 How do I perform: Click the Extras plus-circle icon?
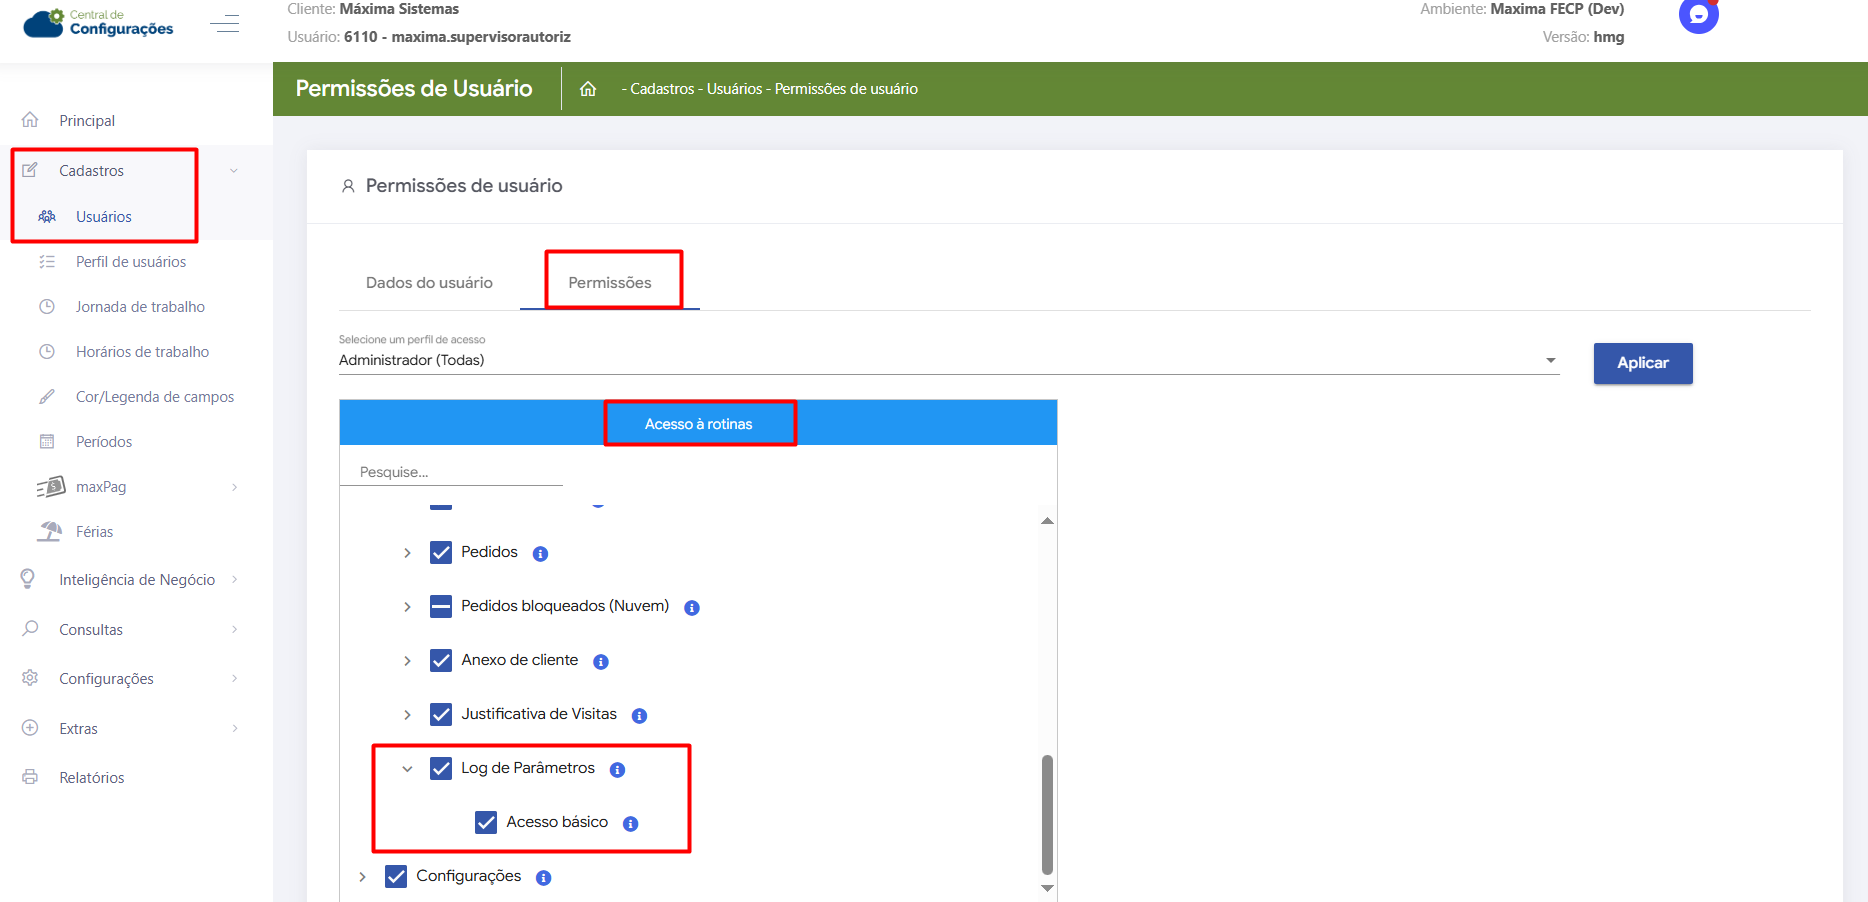pos(30,728)
